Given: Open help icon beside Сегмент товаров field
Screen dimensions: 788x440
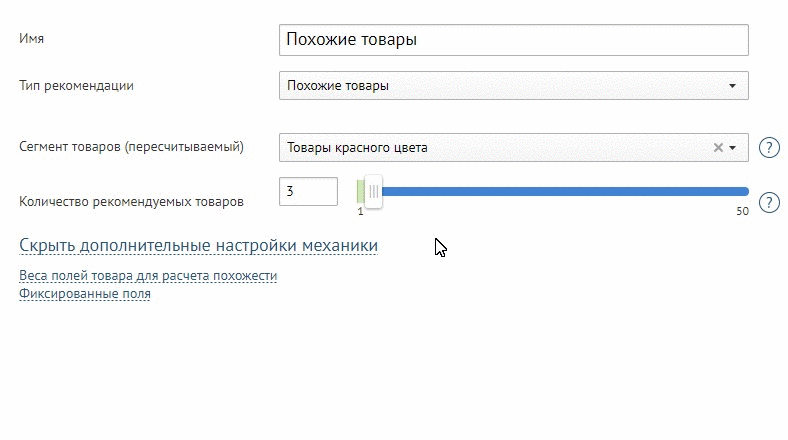Looking at the screenshot, I should coord(769,148).
